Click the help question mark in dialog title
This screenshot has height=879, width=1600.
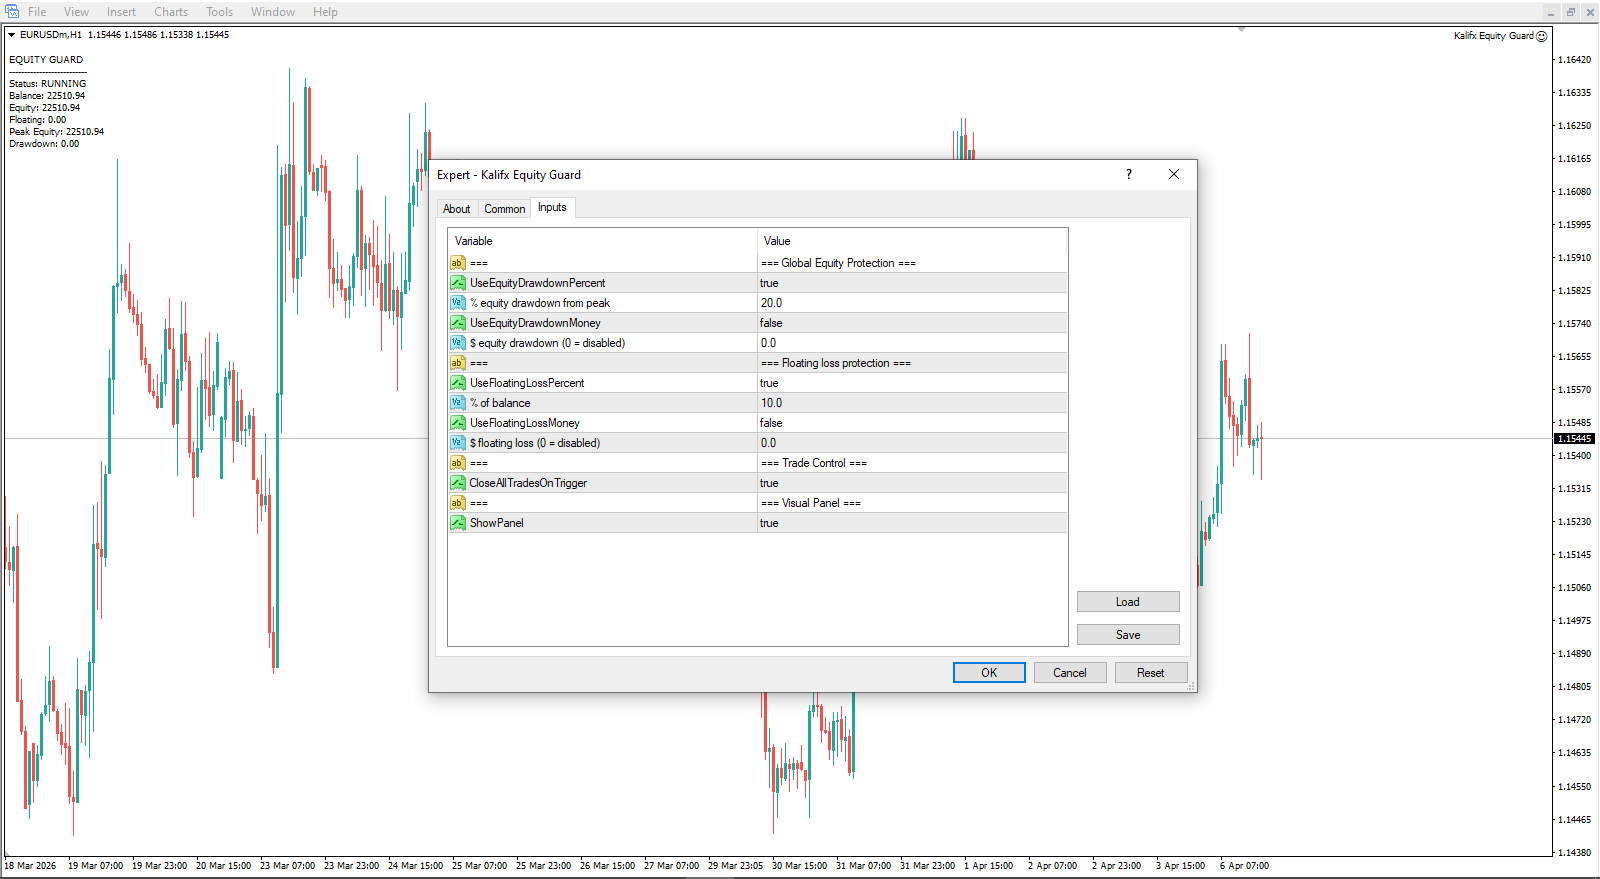1129,174
